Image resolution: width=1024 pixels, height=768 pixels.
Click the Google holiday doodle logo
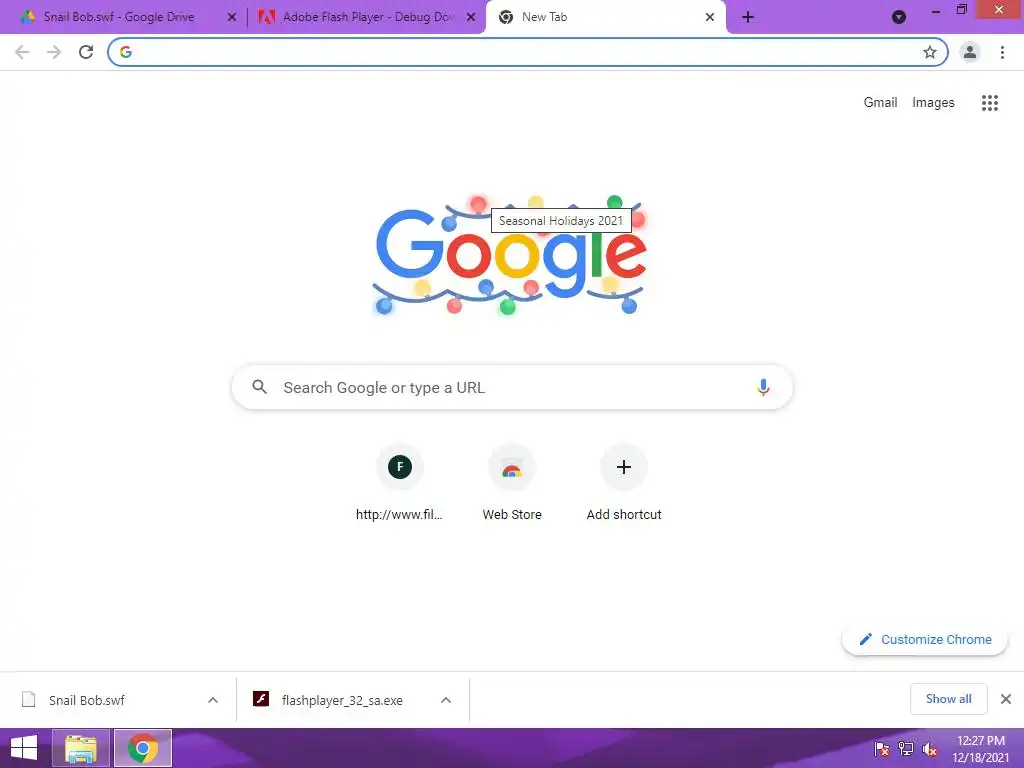point(510,255)
